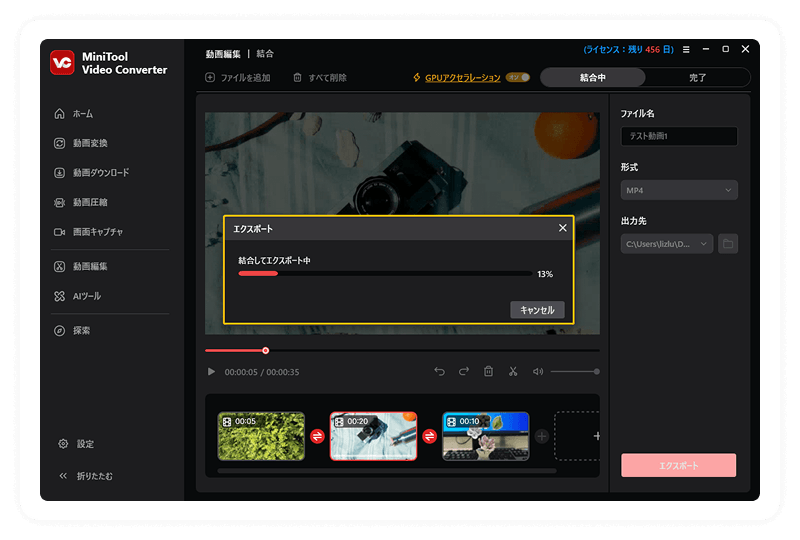The image size is (800, 540).
Task: Click ファイル名 input field
Action: 679,136
